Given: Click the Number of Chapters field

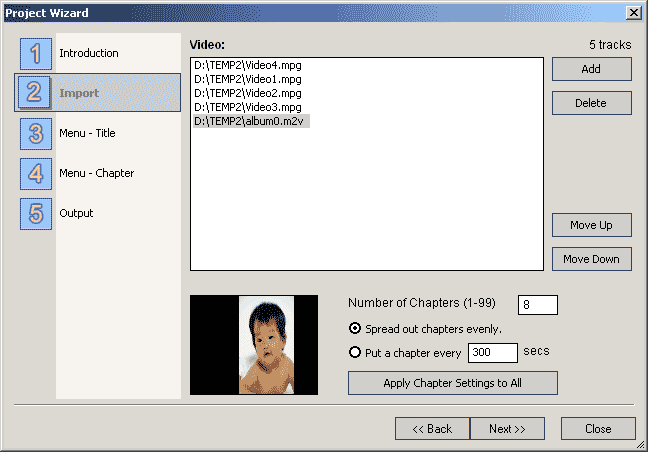Looking at the screenshot, I should coord(538,305).
